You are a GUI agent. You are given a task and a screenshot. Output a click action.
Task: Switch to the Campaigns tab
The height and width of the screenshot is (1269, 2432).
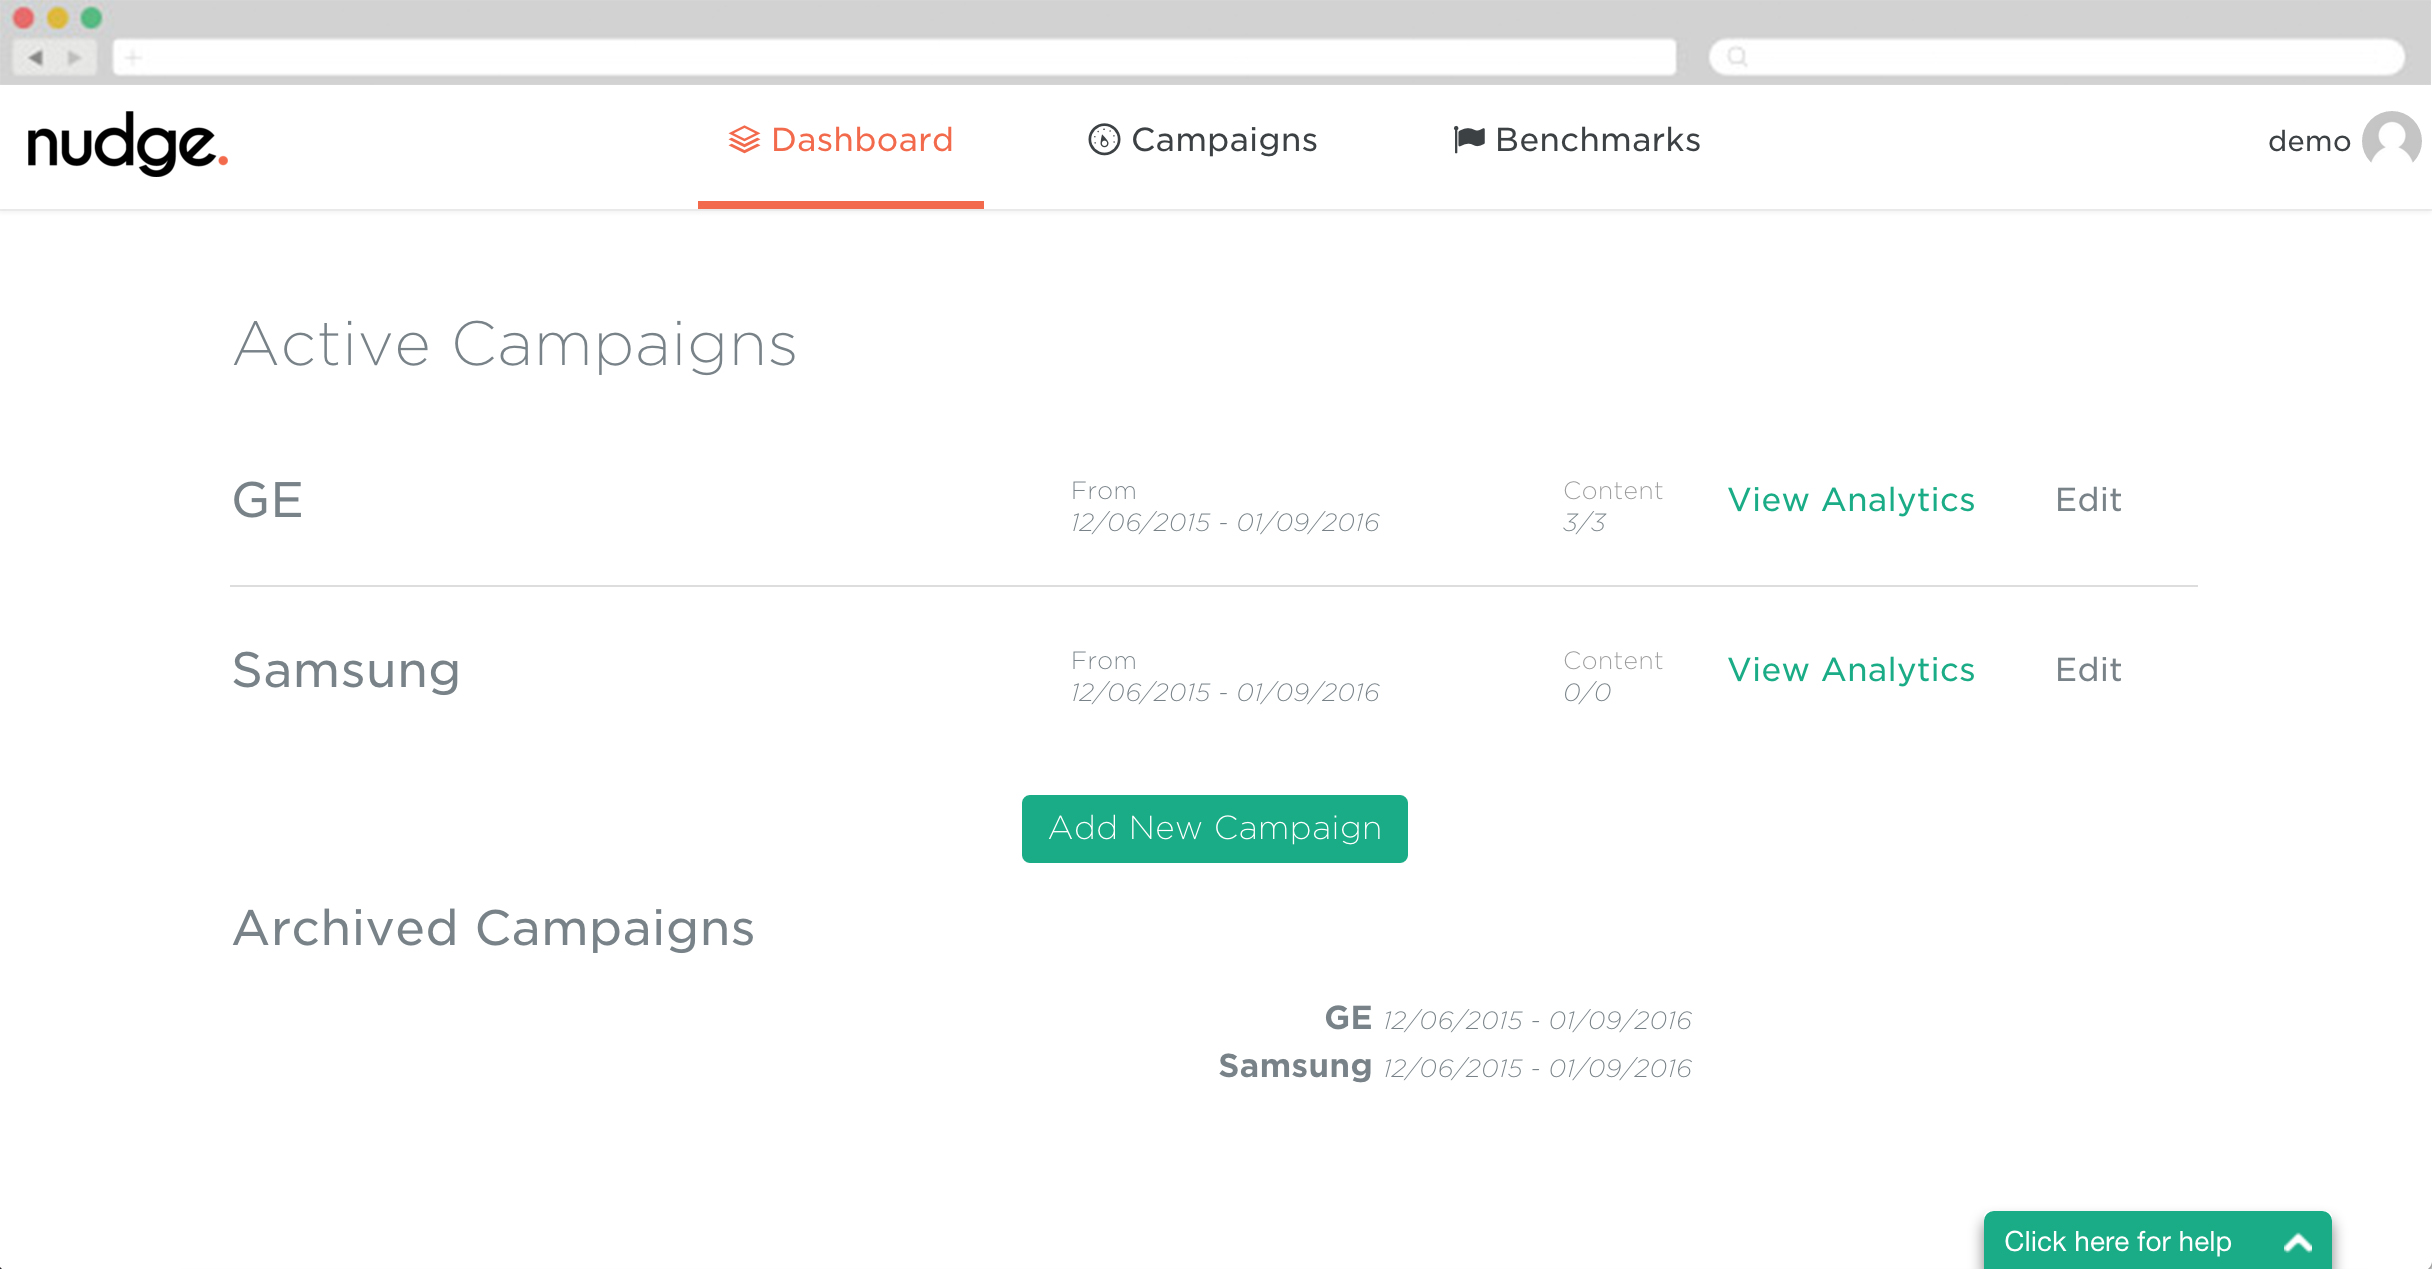click(x=1223, y=140)
